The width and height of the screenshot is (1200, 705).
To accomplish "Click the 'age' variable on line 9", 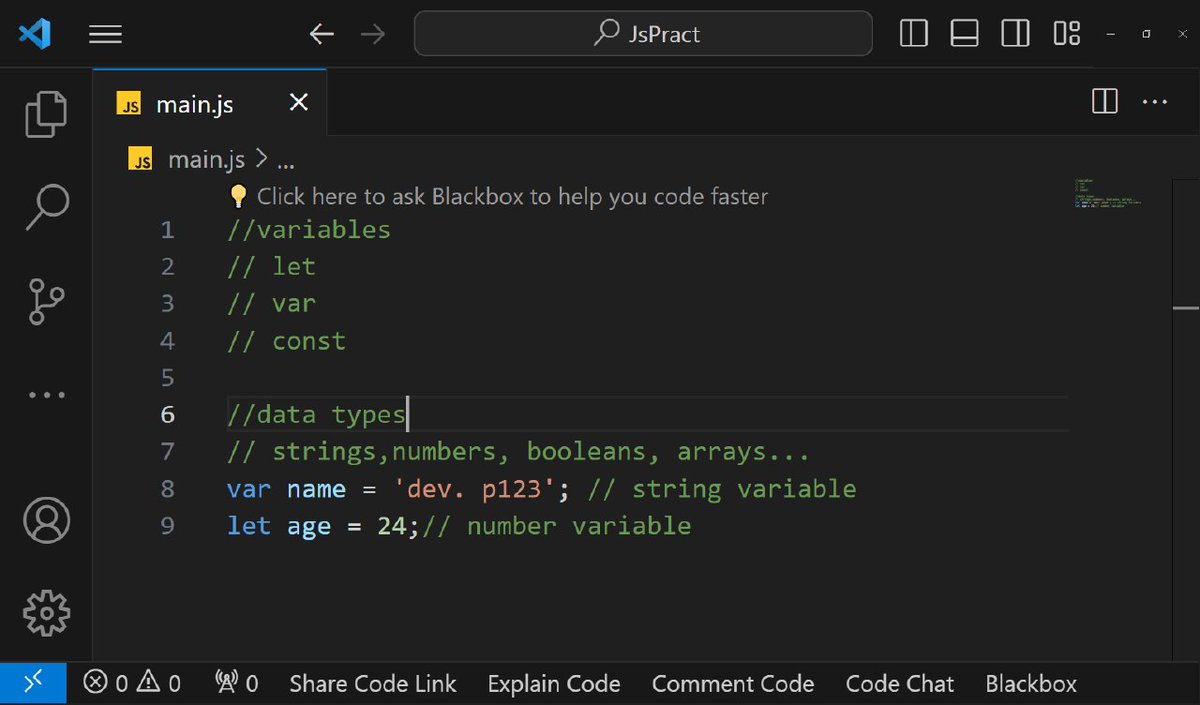I will pos(309,526).
